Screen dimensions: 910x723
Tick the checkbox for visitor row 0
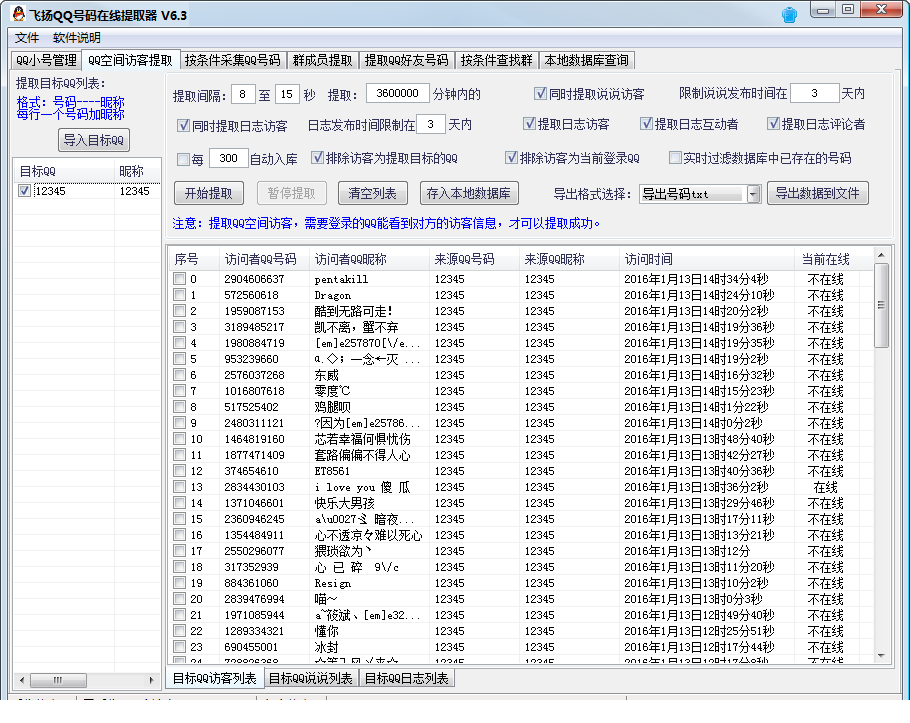[x=179, y=279]
